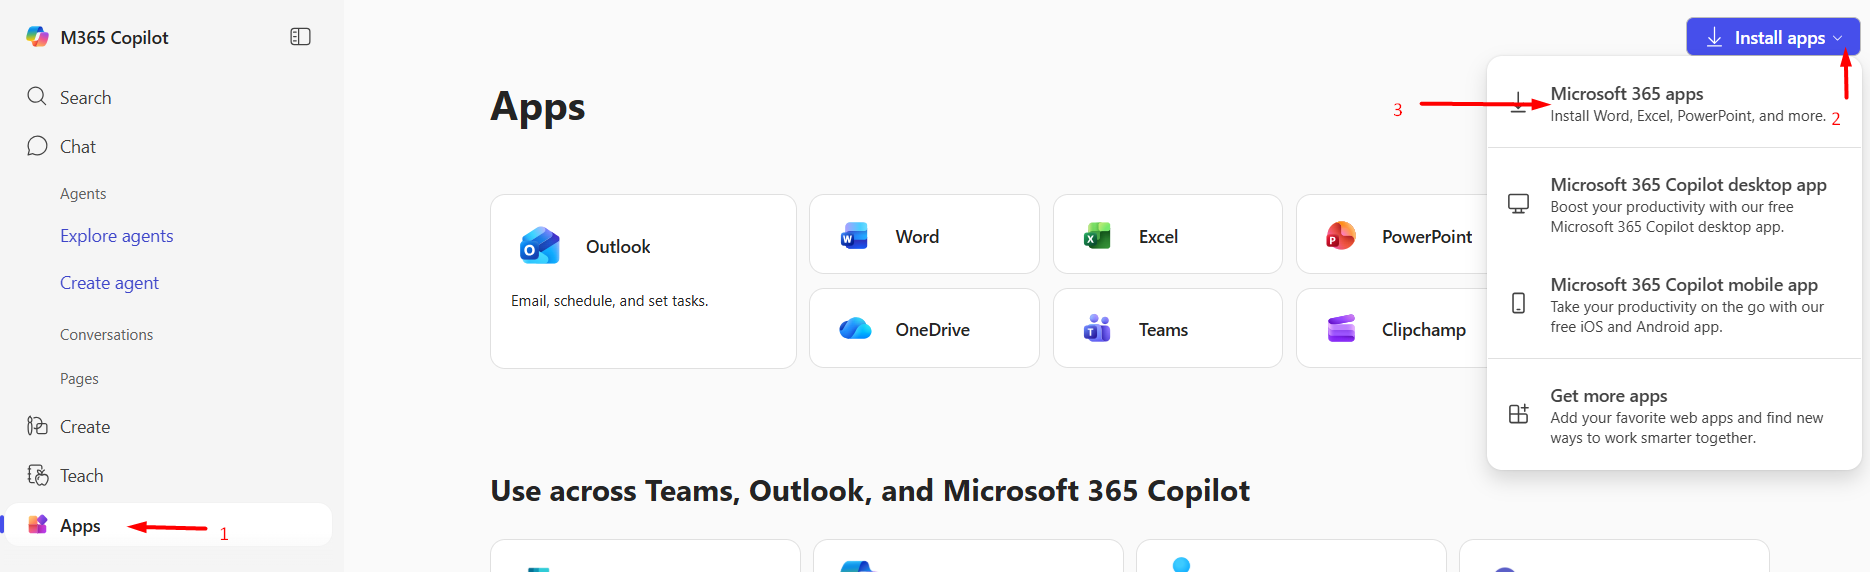Open Chat from the sidebar
The width and height of the screenshot is (1870, 572).
[x=77, y=146]
